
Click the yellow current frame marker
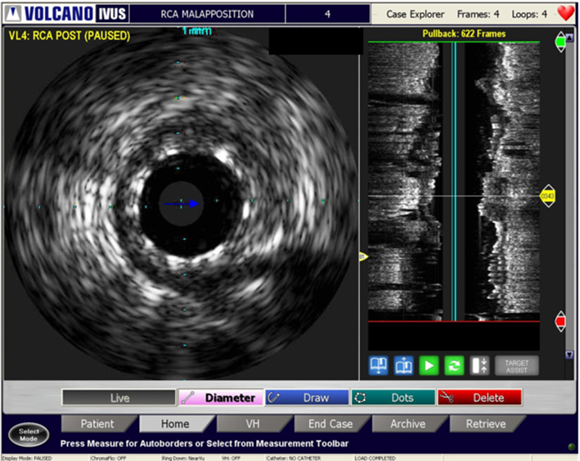pos(547,196)
